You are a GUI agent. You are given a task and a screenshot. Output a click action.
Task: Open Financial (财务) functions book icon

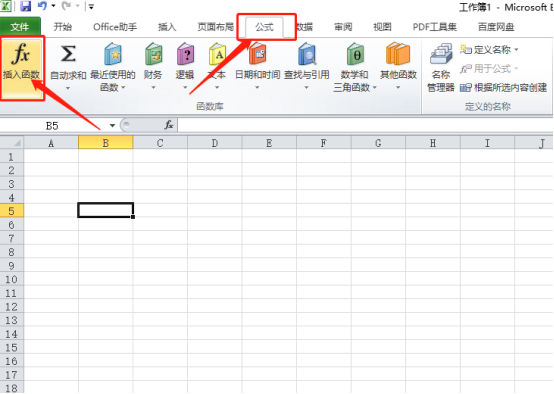coord(153,54)
